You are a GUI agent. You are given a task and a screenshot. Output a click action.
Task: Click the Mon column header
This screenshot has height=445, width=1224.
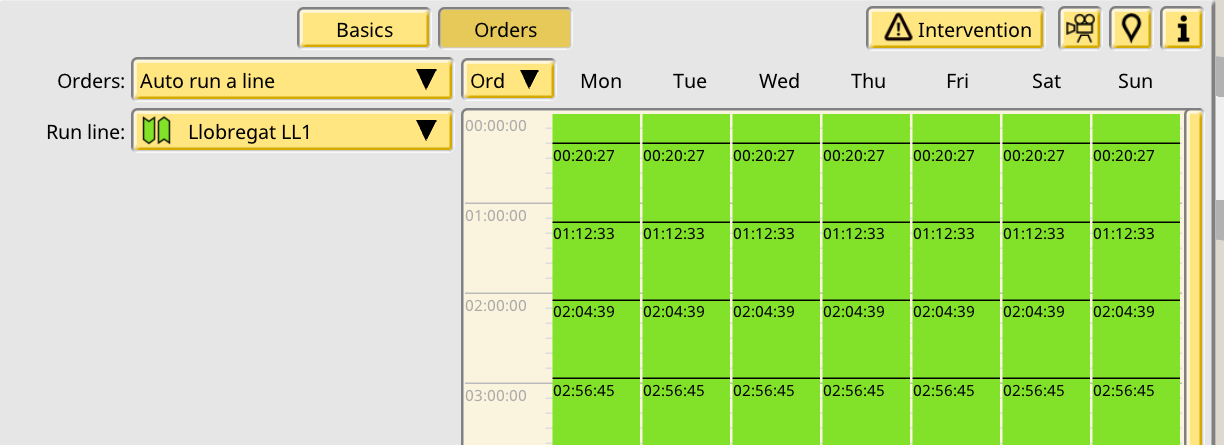601,81
